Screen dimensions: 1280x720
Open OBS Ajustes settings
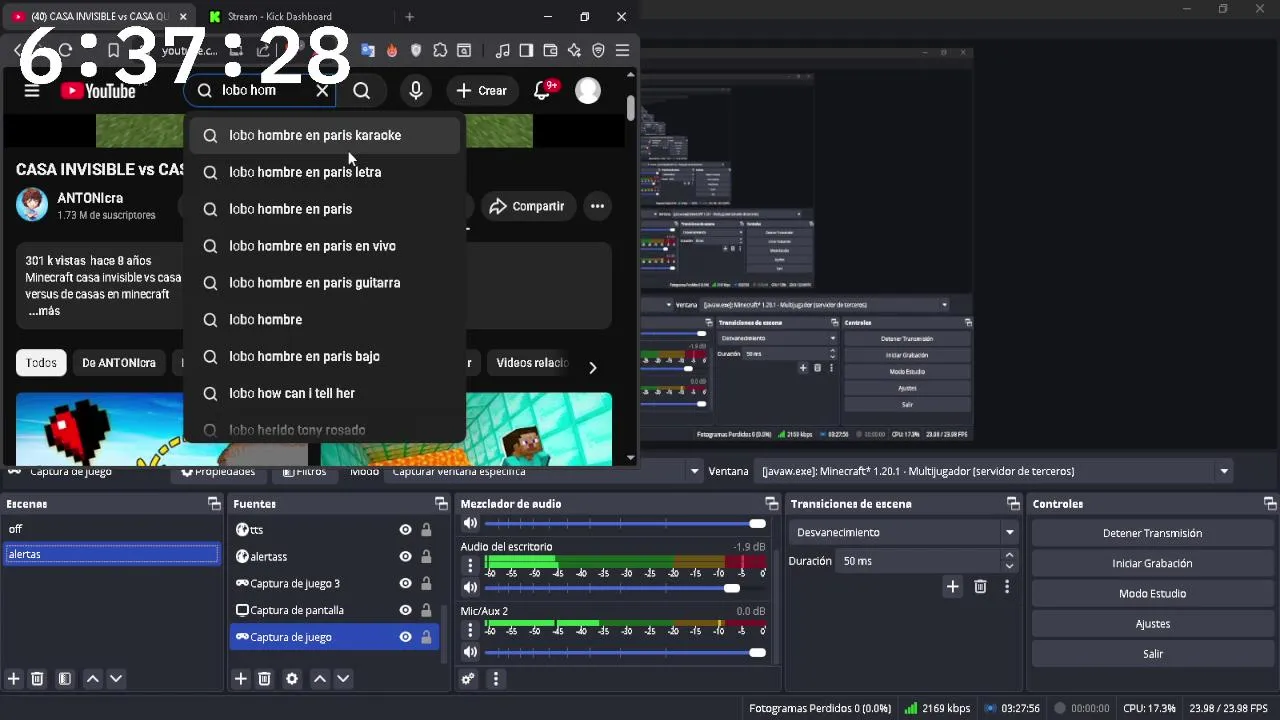(1152, 623)
